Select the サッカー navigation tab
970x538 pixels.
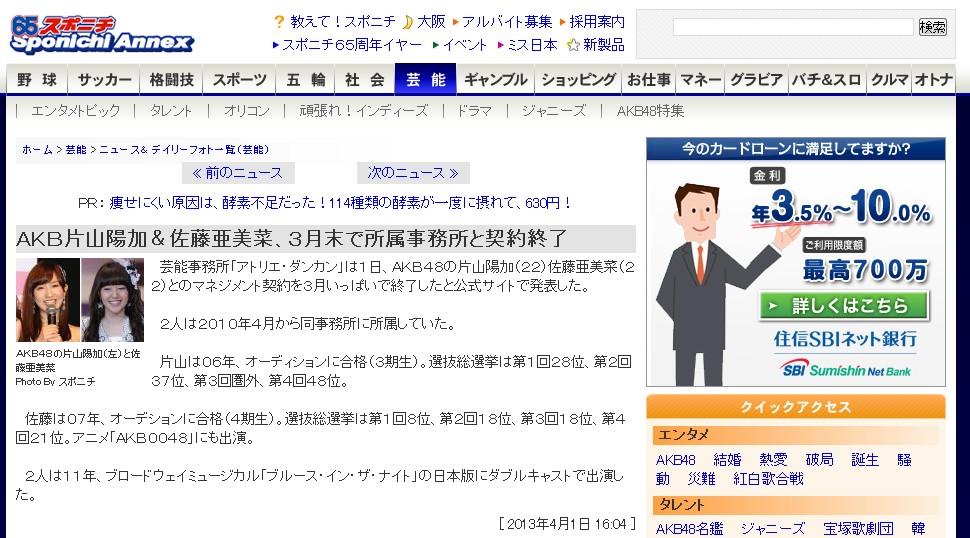pyautogui.click(x=104, y=80)
